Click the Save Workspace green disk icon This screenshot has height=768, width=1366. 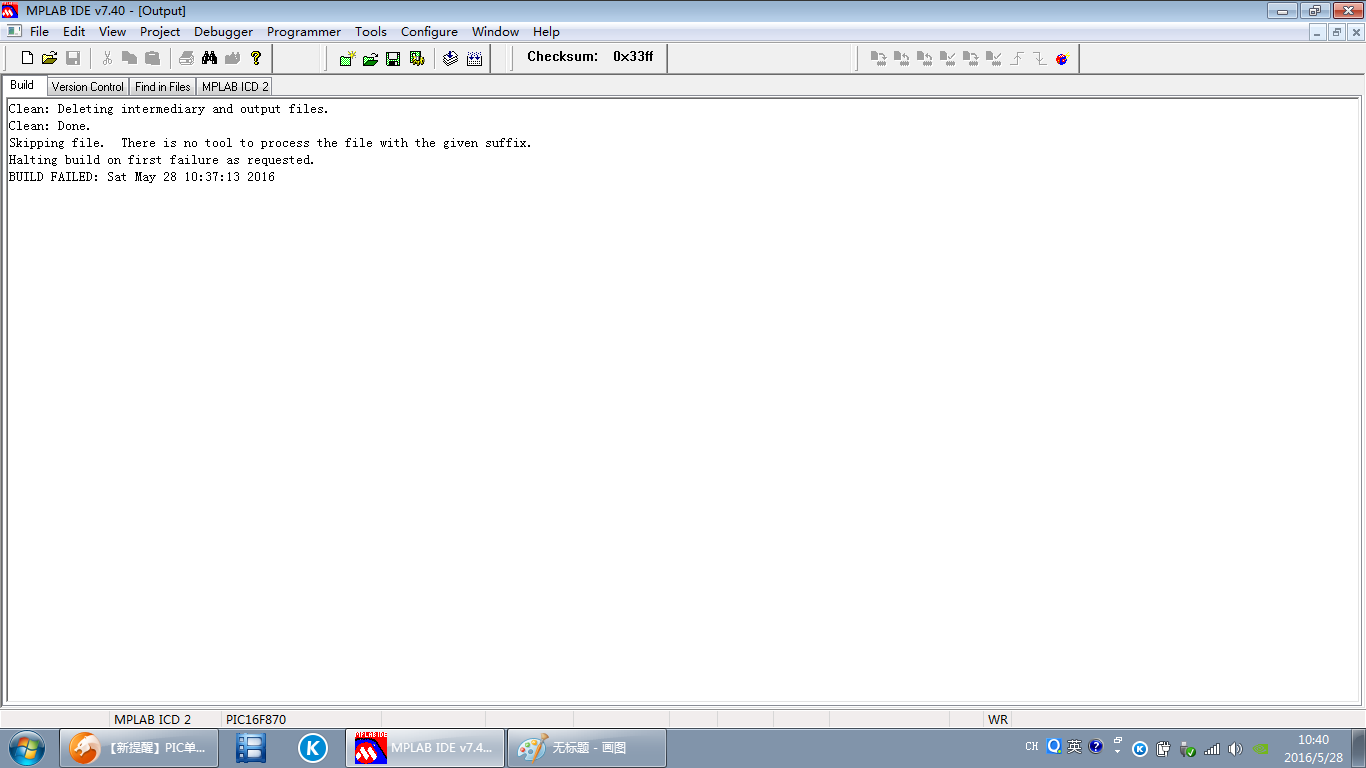pyautogui.click(x=393, y=58)
